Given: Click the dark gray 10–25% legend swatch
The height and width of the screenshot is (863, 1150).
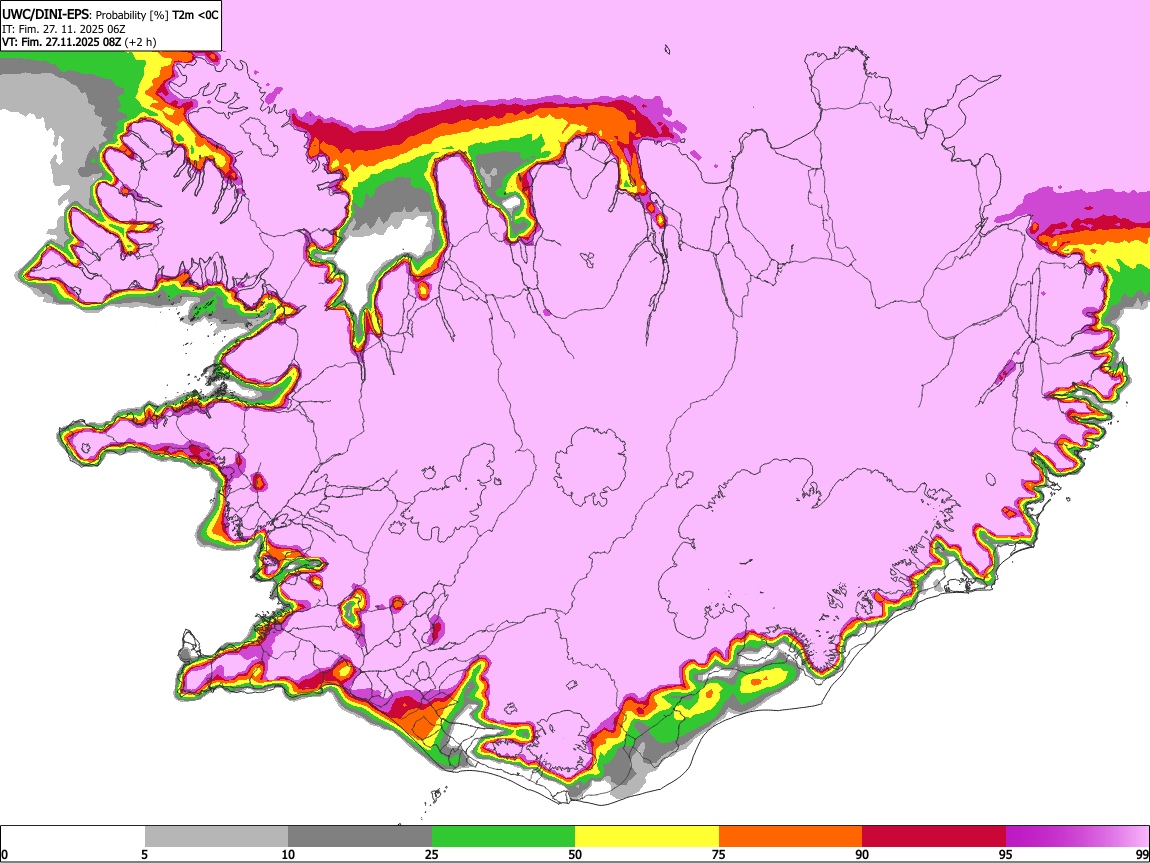Looking at the screenshot, I should (360, 837).
